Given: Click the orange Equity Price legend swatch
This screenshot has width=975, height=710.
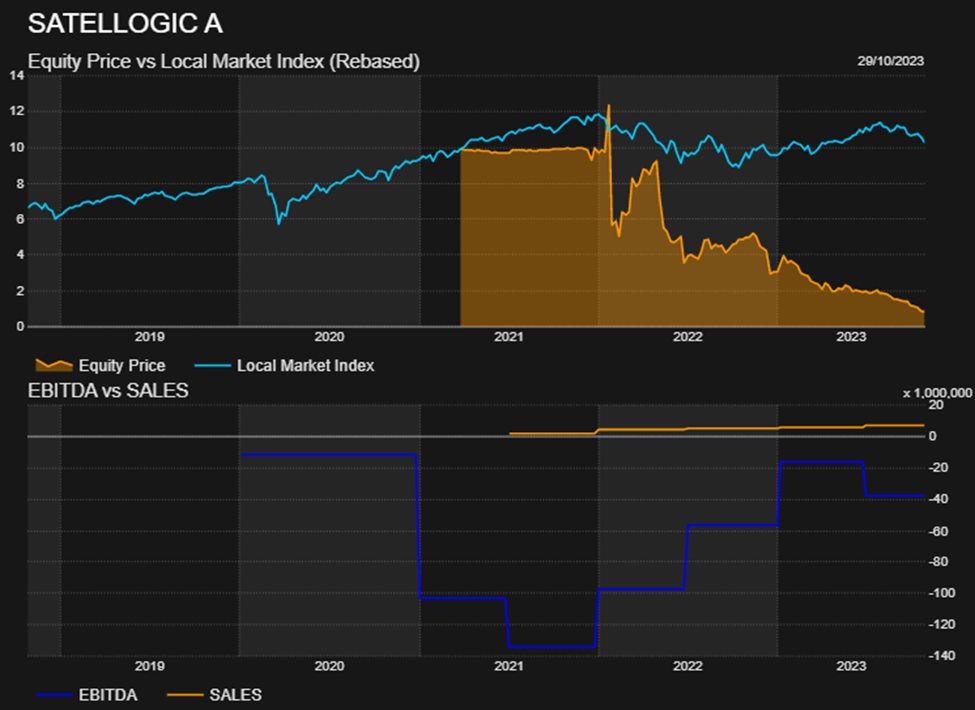Looking at the screenshot, I should [x=54, y=365].
